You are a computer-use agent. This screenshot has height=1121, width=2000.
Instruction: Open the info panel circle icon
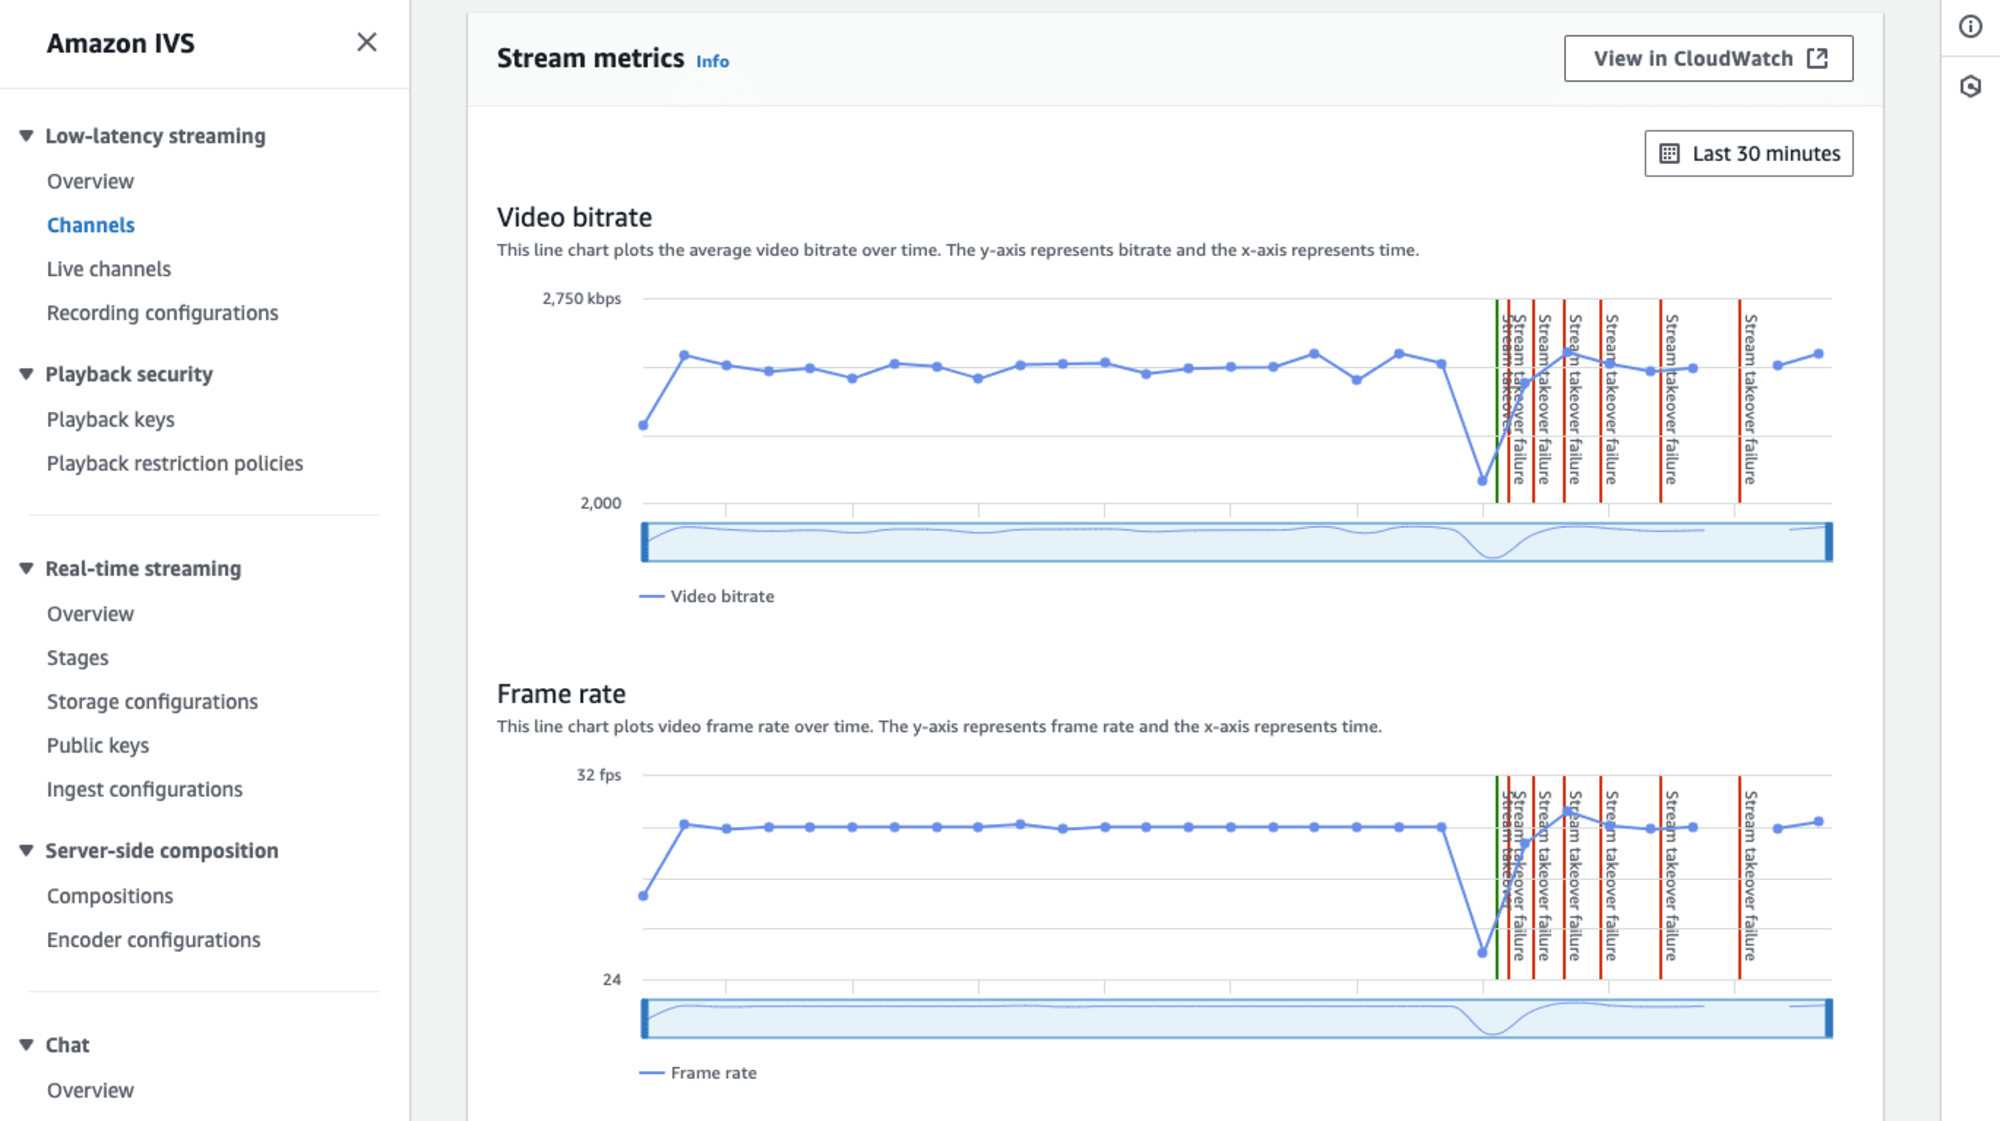[1970, 27]
